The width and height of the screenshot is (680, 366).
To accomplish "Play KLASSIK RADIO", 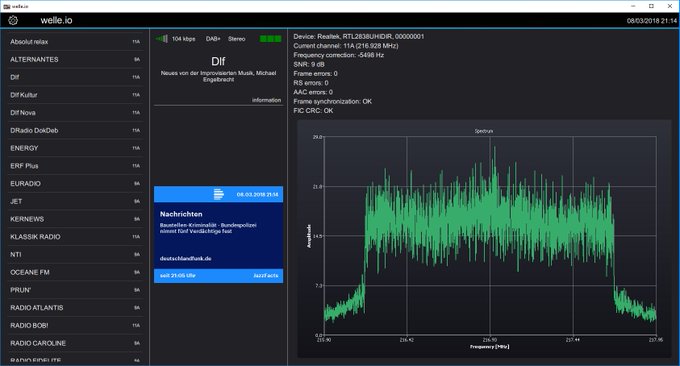I will [75, 237].
